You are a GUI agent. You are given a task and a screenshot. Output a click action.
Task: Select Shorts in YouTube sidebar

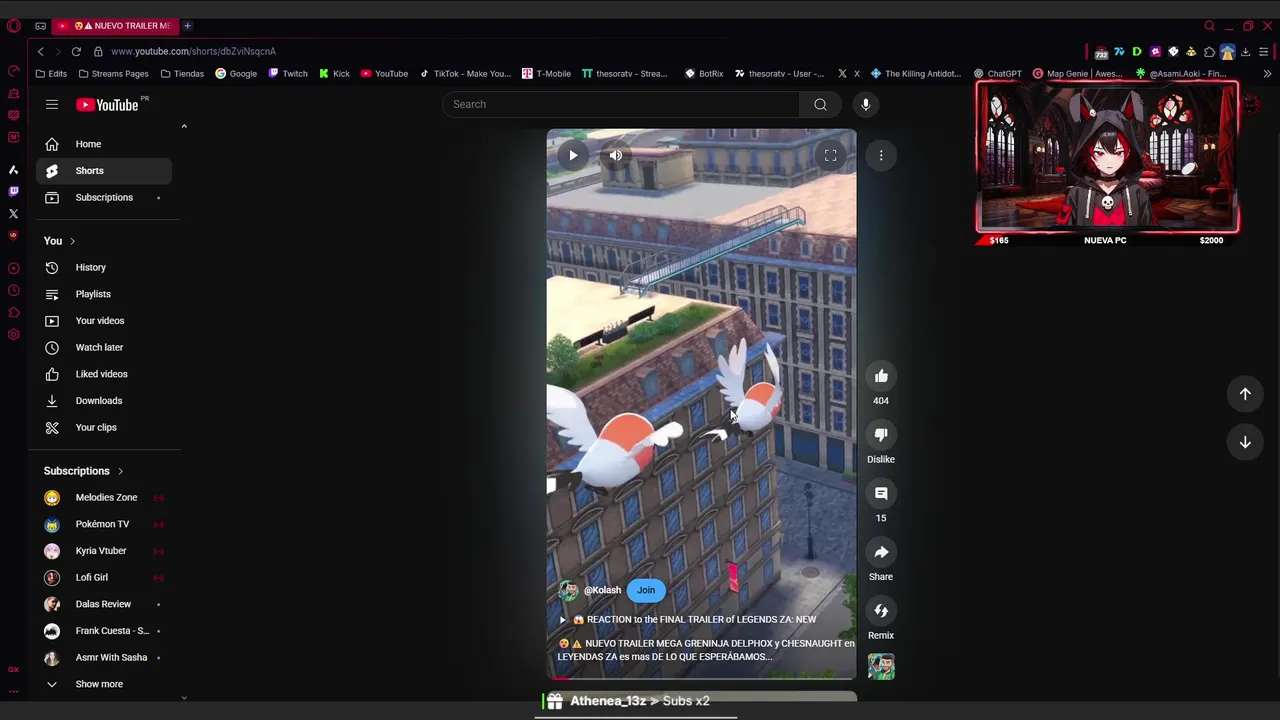104,171
